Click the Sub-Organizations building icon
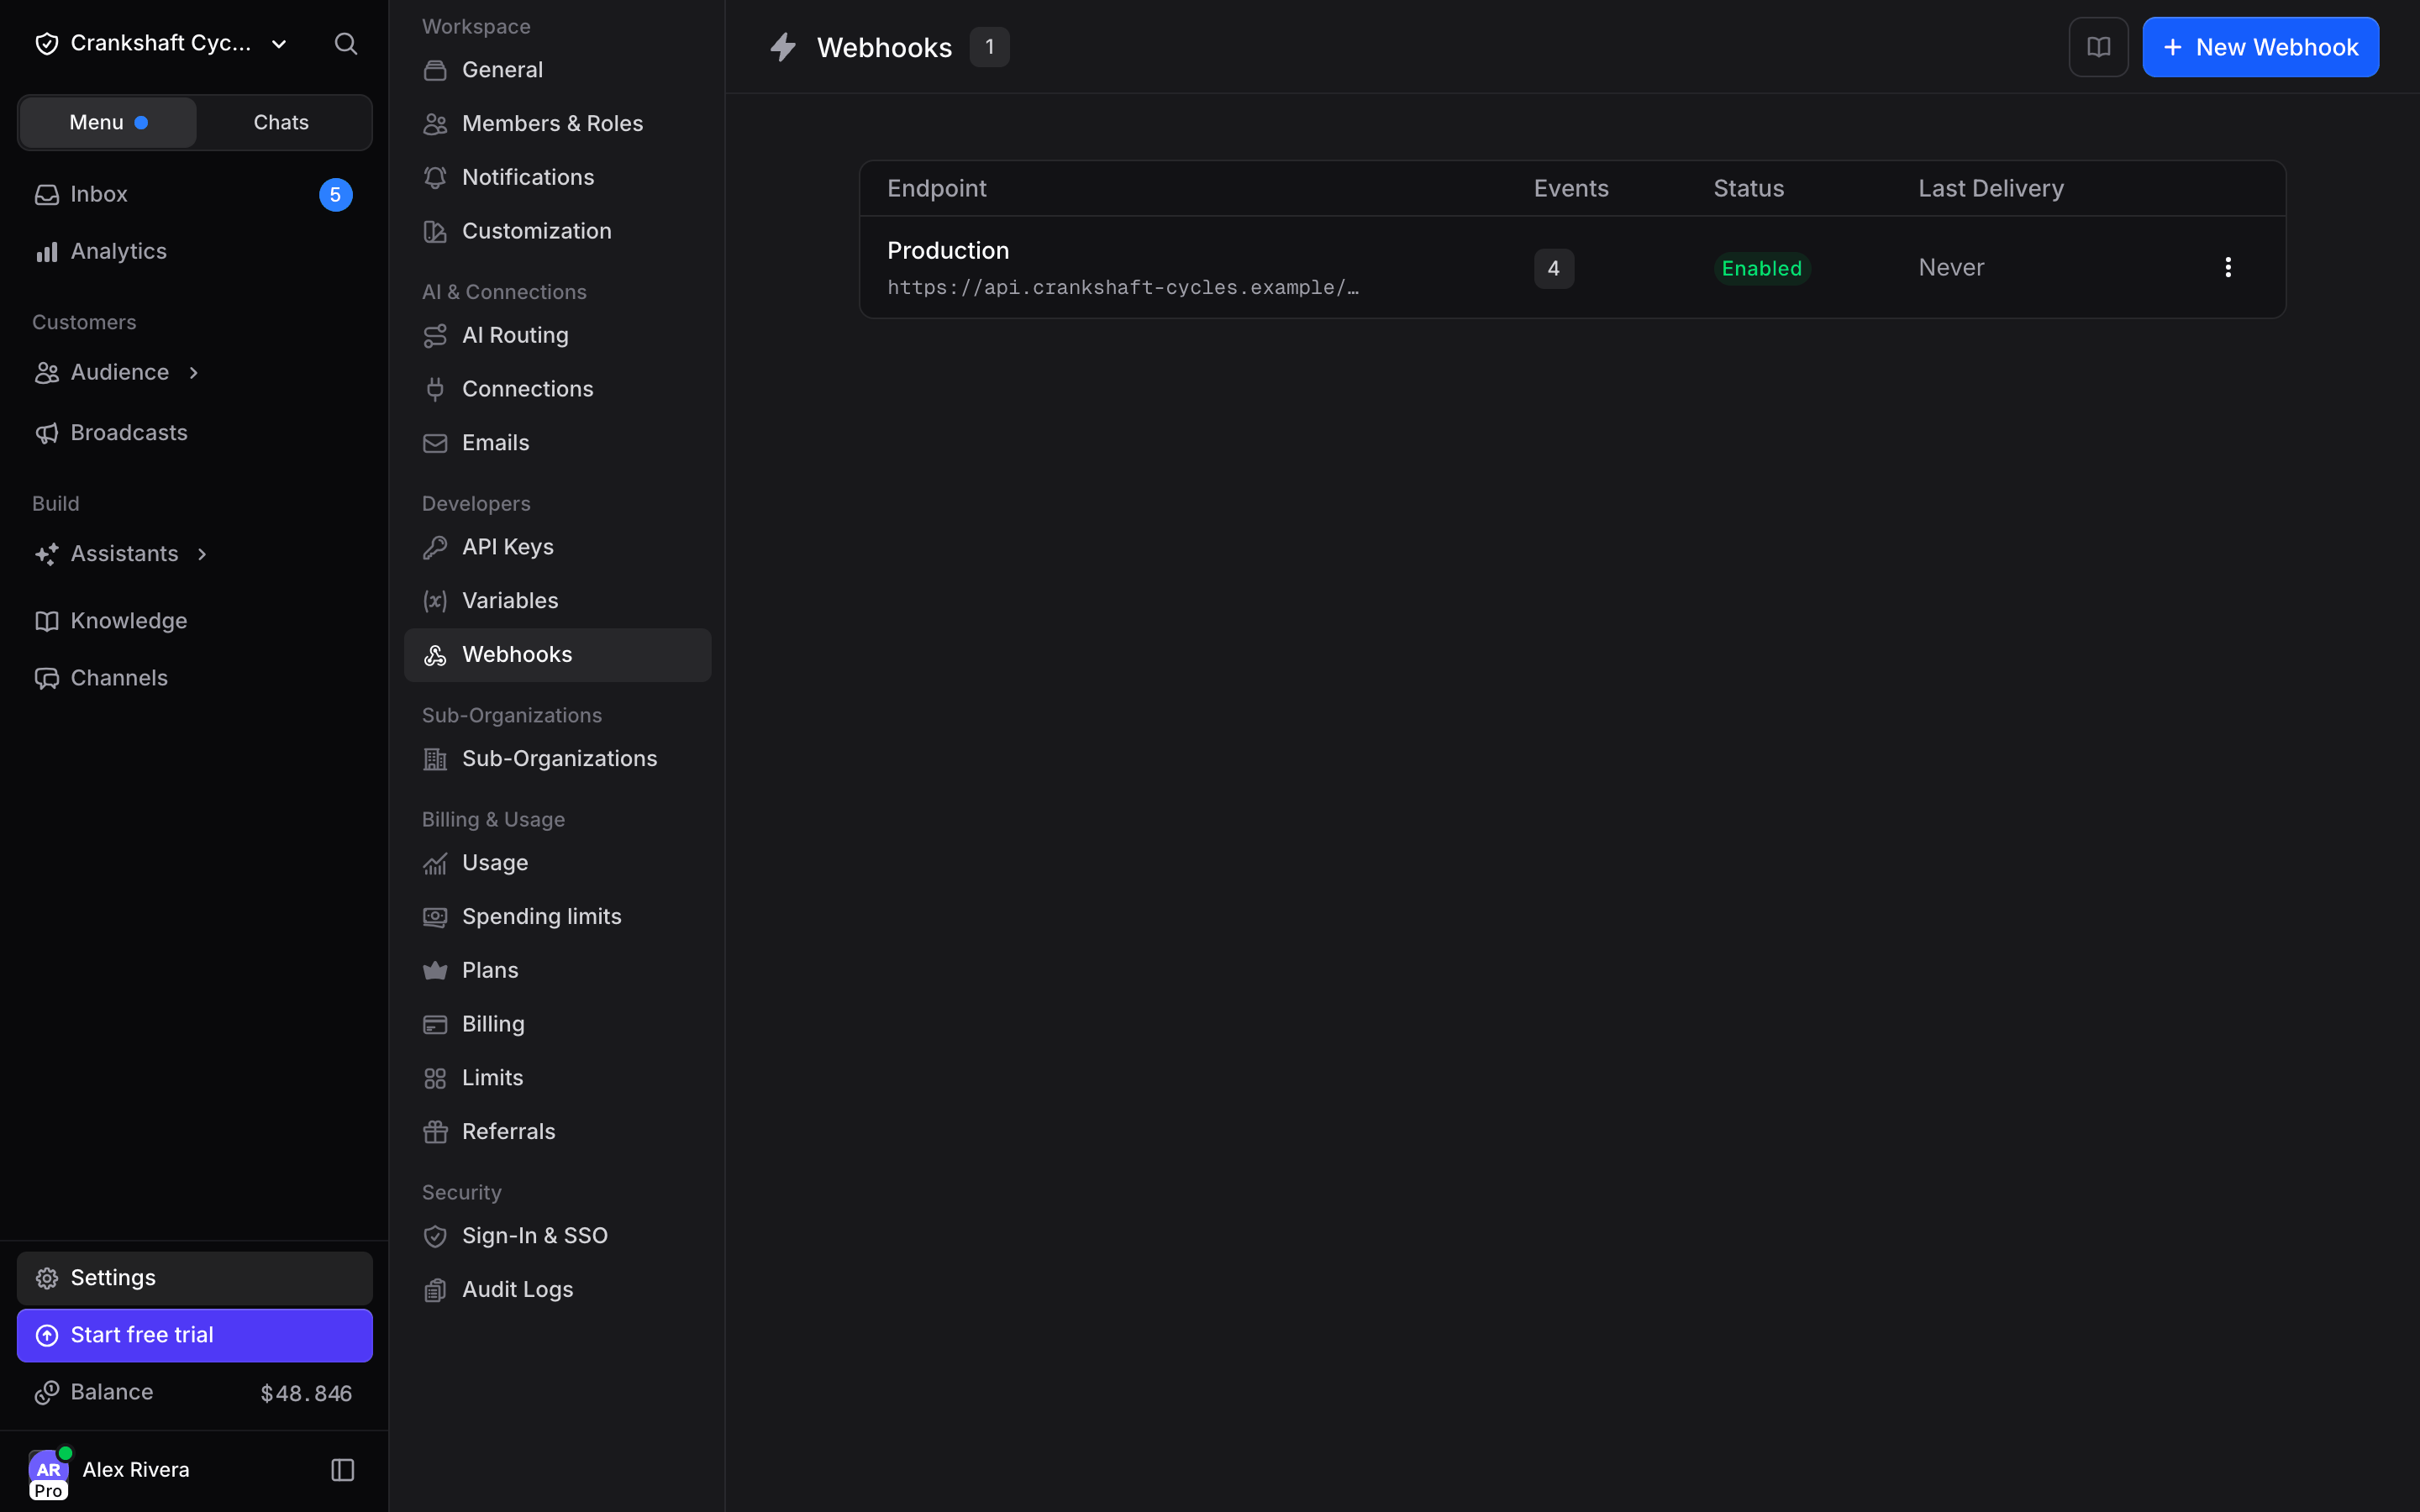 [435, 759]
